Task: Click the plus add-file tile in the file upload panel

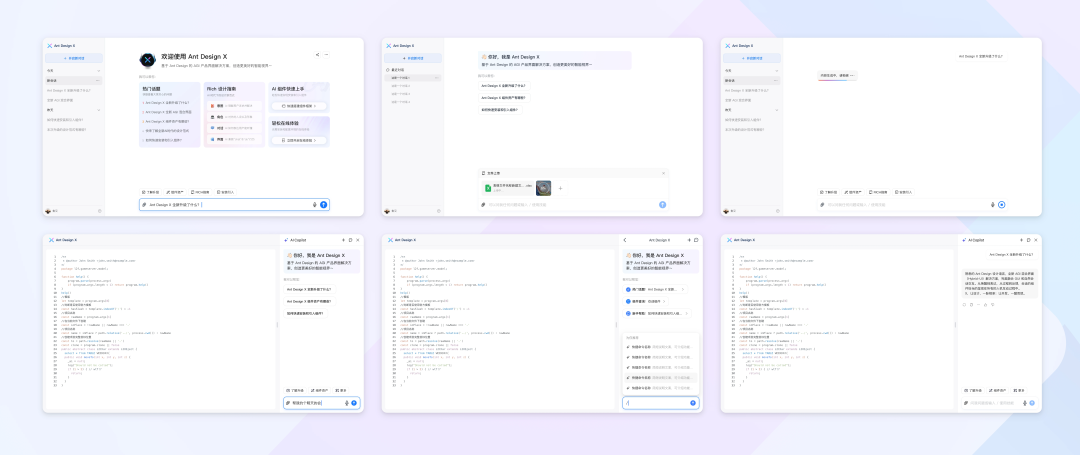Action: click(560, 188)
